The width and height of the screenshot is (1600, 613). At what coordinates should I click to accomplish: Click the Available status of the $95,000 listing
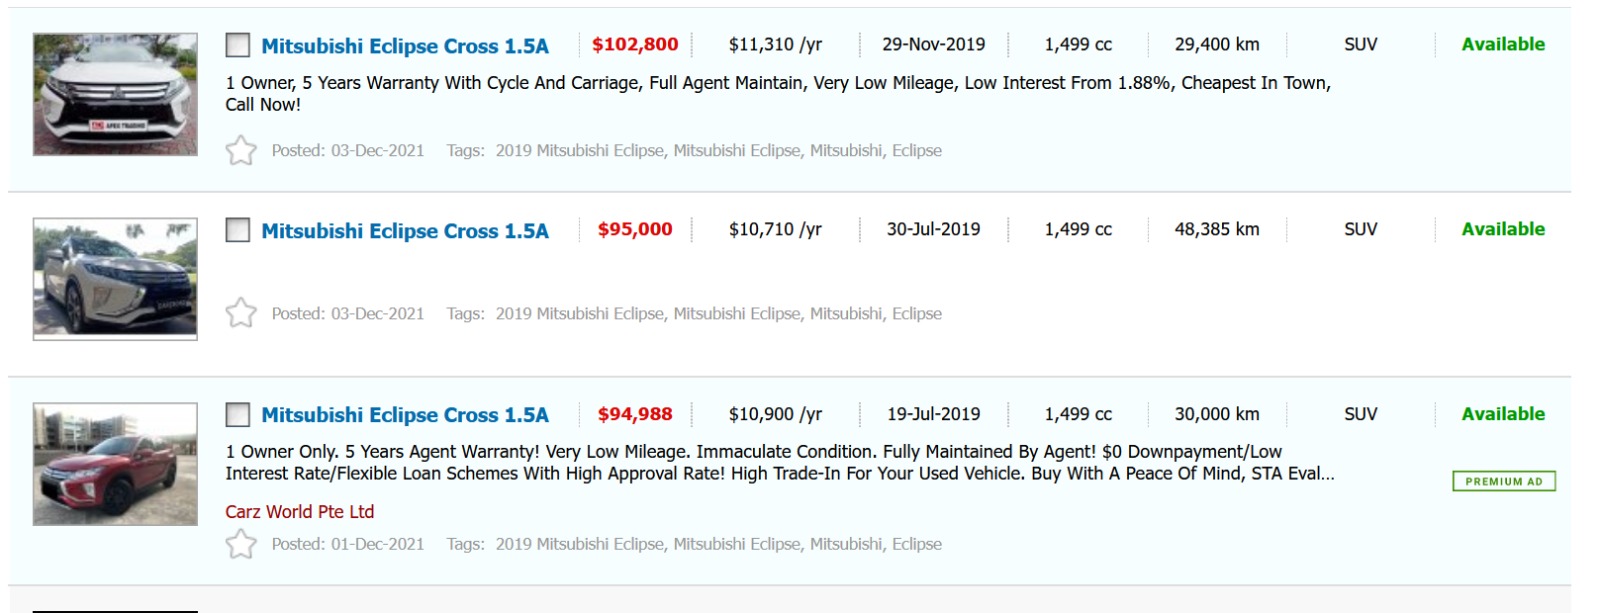[1502, 229]
